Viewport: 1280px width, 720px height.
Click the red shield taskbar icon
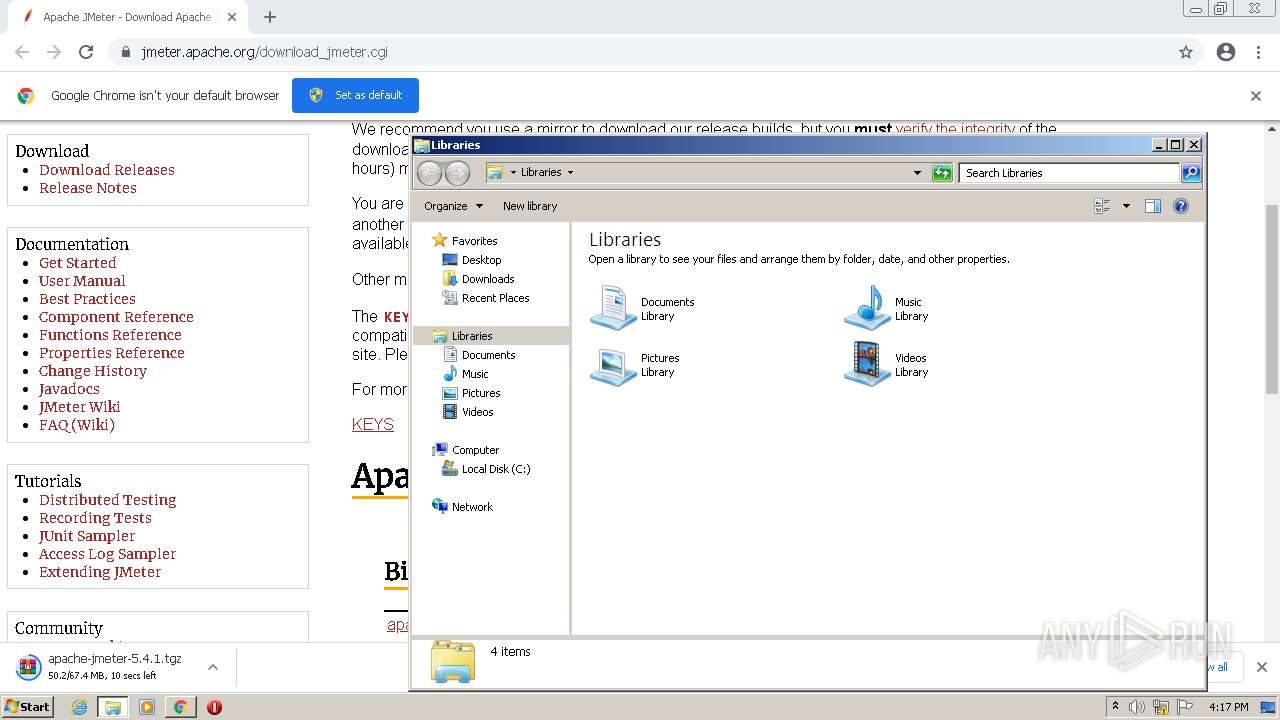[x=214, y=707]
